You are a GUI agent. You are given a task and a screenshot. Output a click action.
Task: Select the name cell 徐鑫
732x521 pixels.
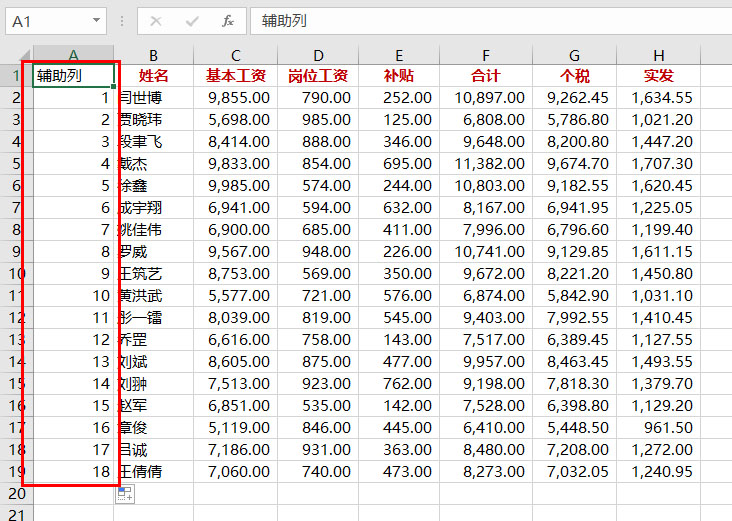click(154, 185)
